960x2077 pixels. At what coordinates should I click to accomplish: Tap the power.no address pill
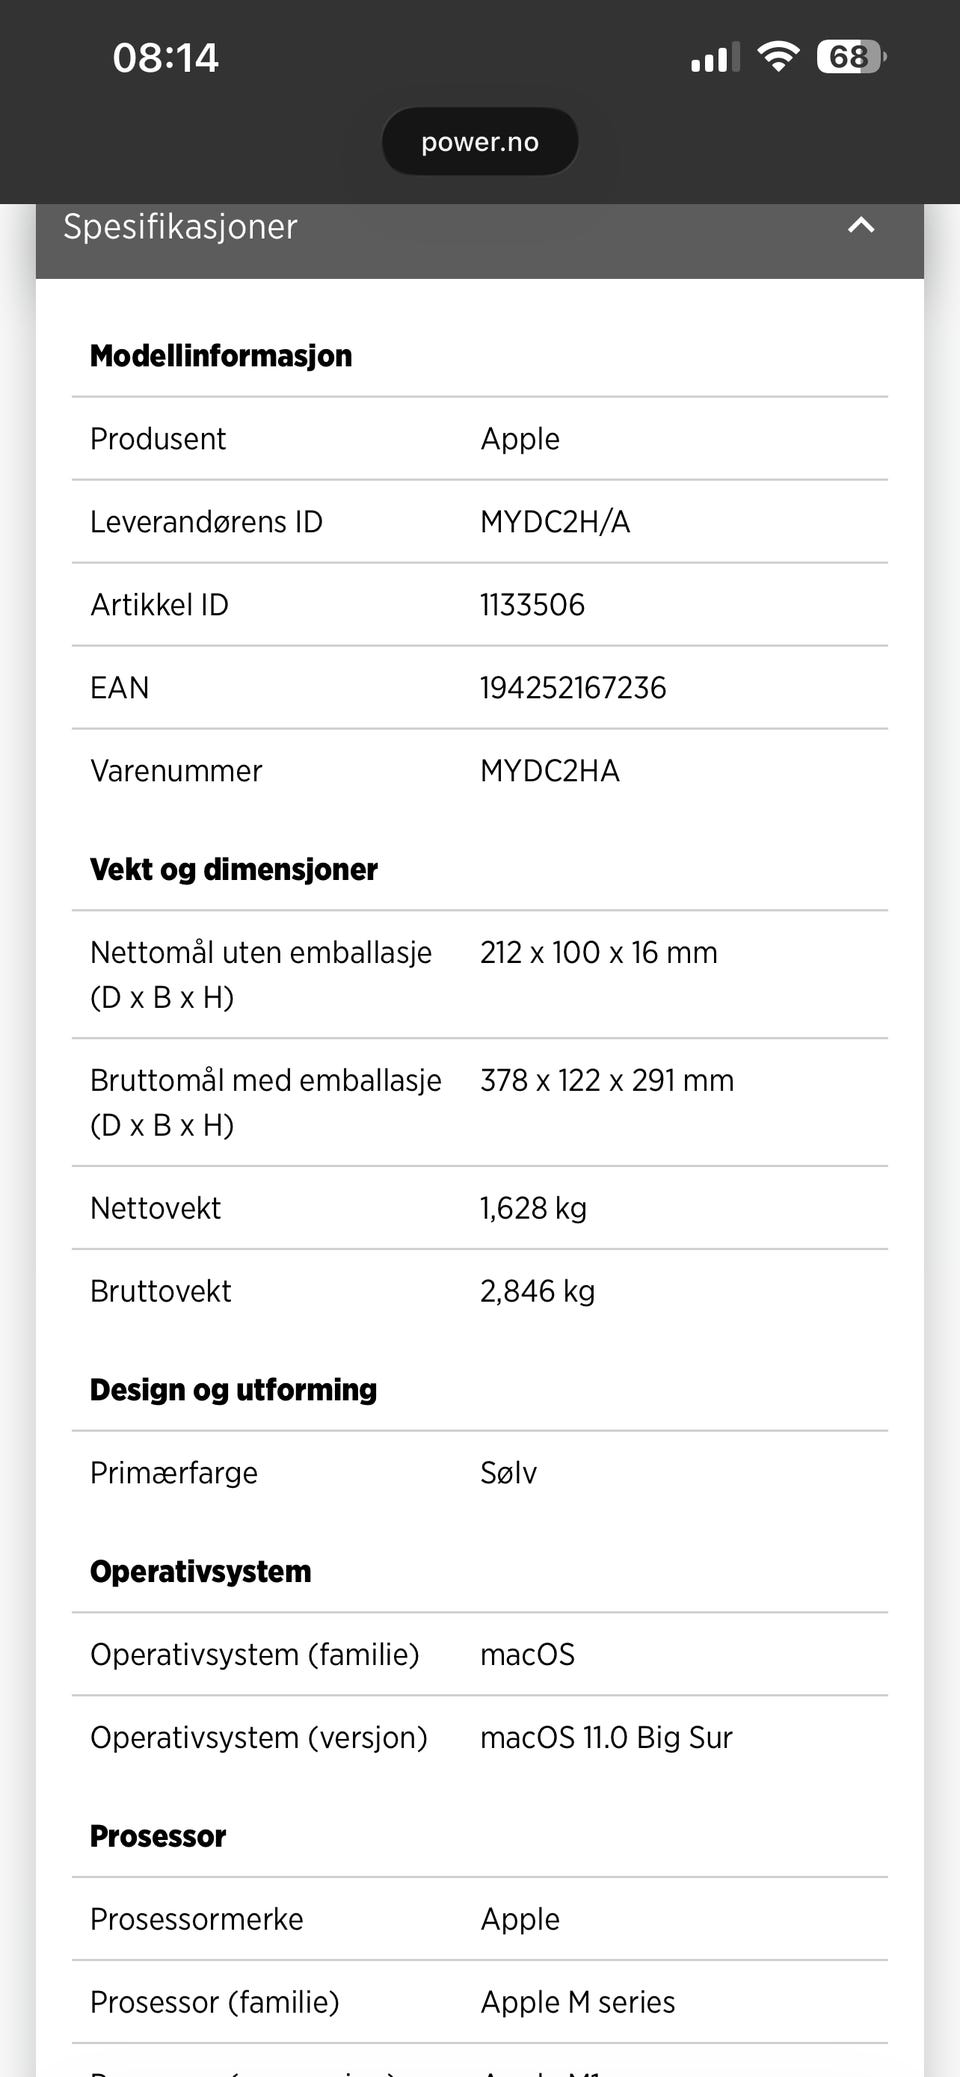480,142
